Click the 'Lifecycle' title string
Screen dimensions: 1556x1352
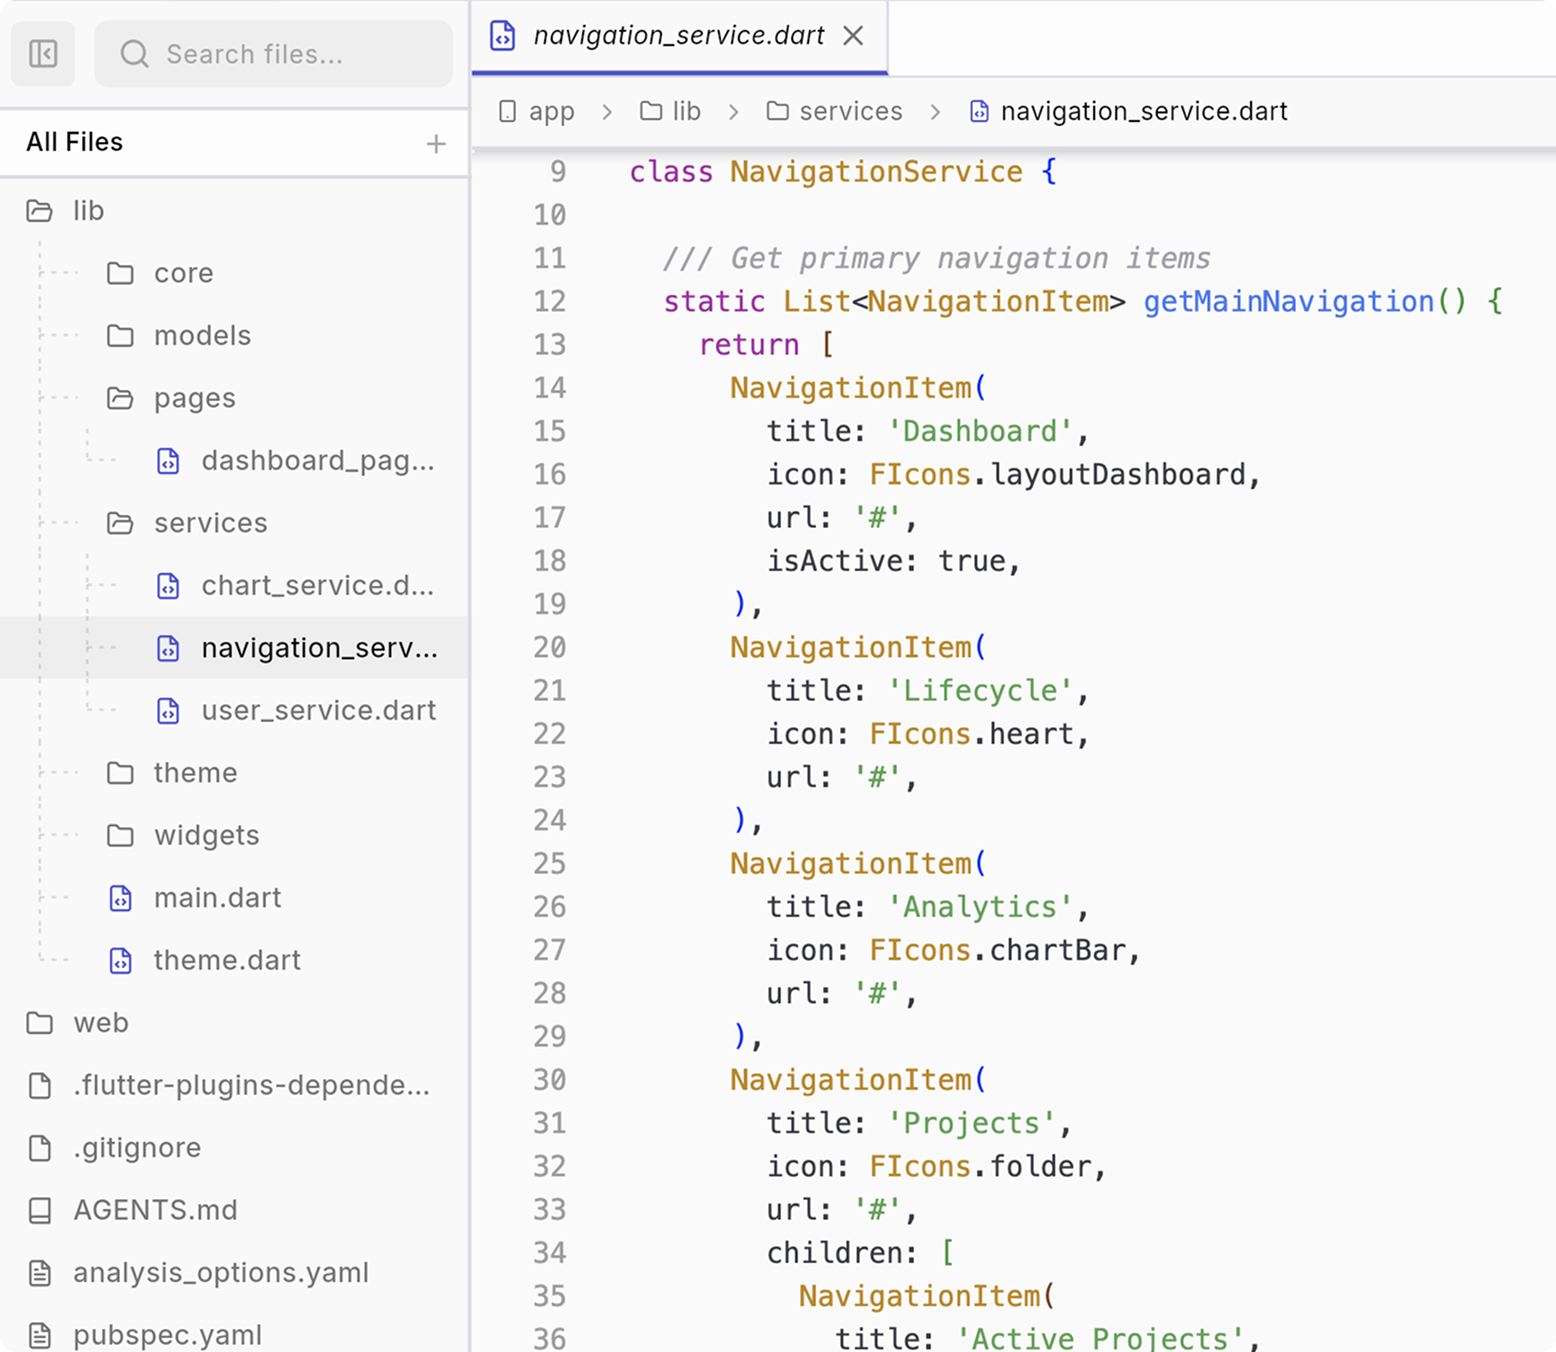coord(980,690)
